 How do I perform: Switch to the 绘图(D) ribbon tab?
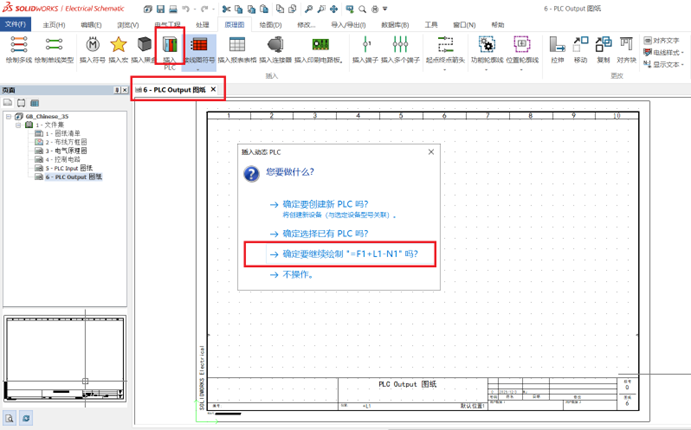tap(270, 25)
